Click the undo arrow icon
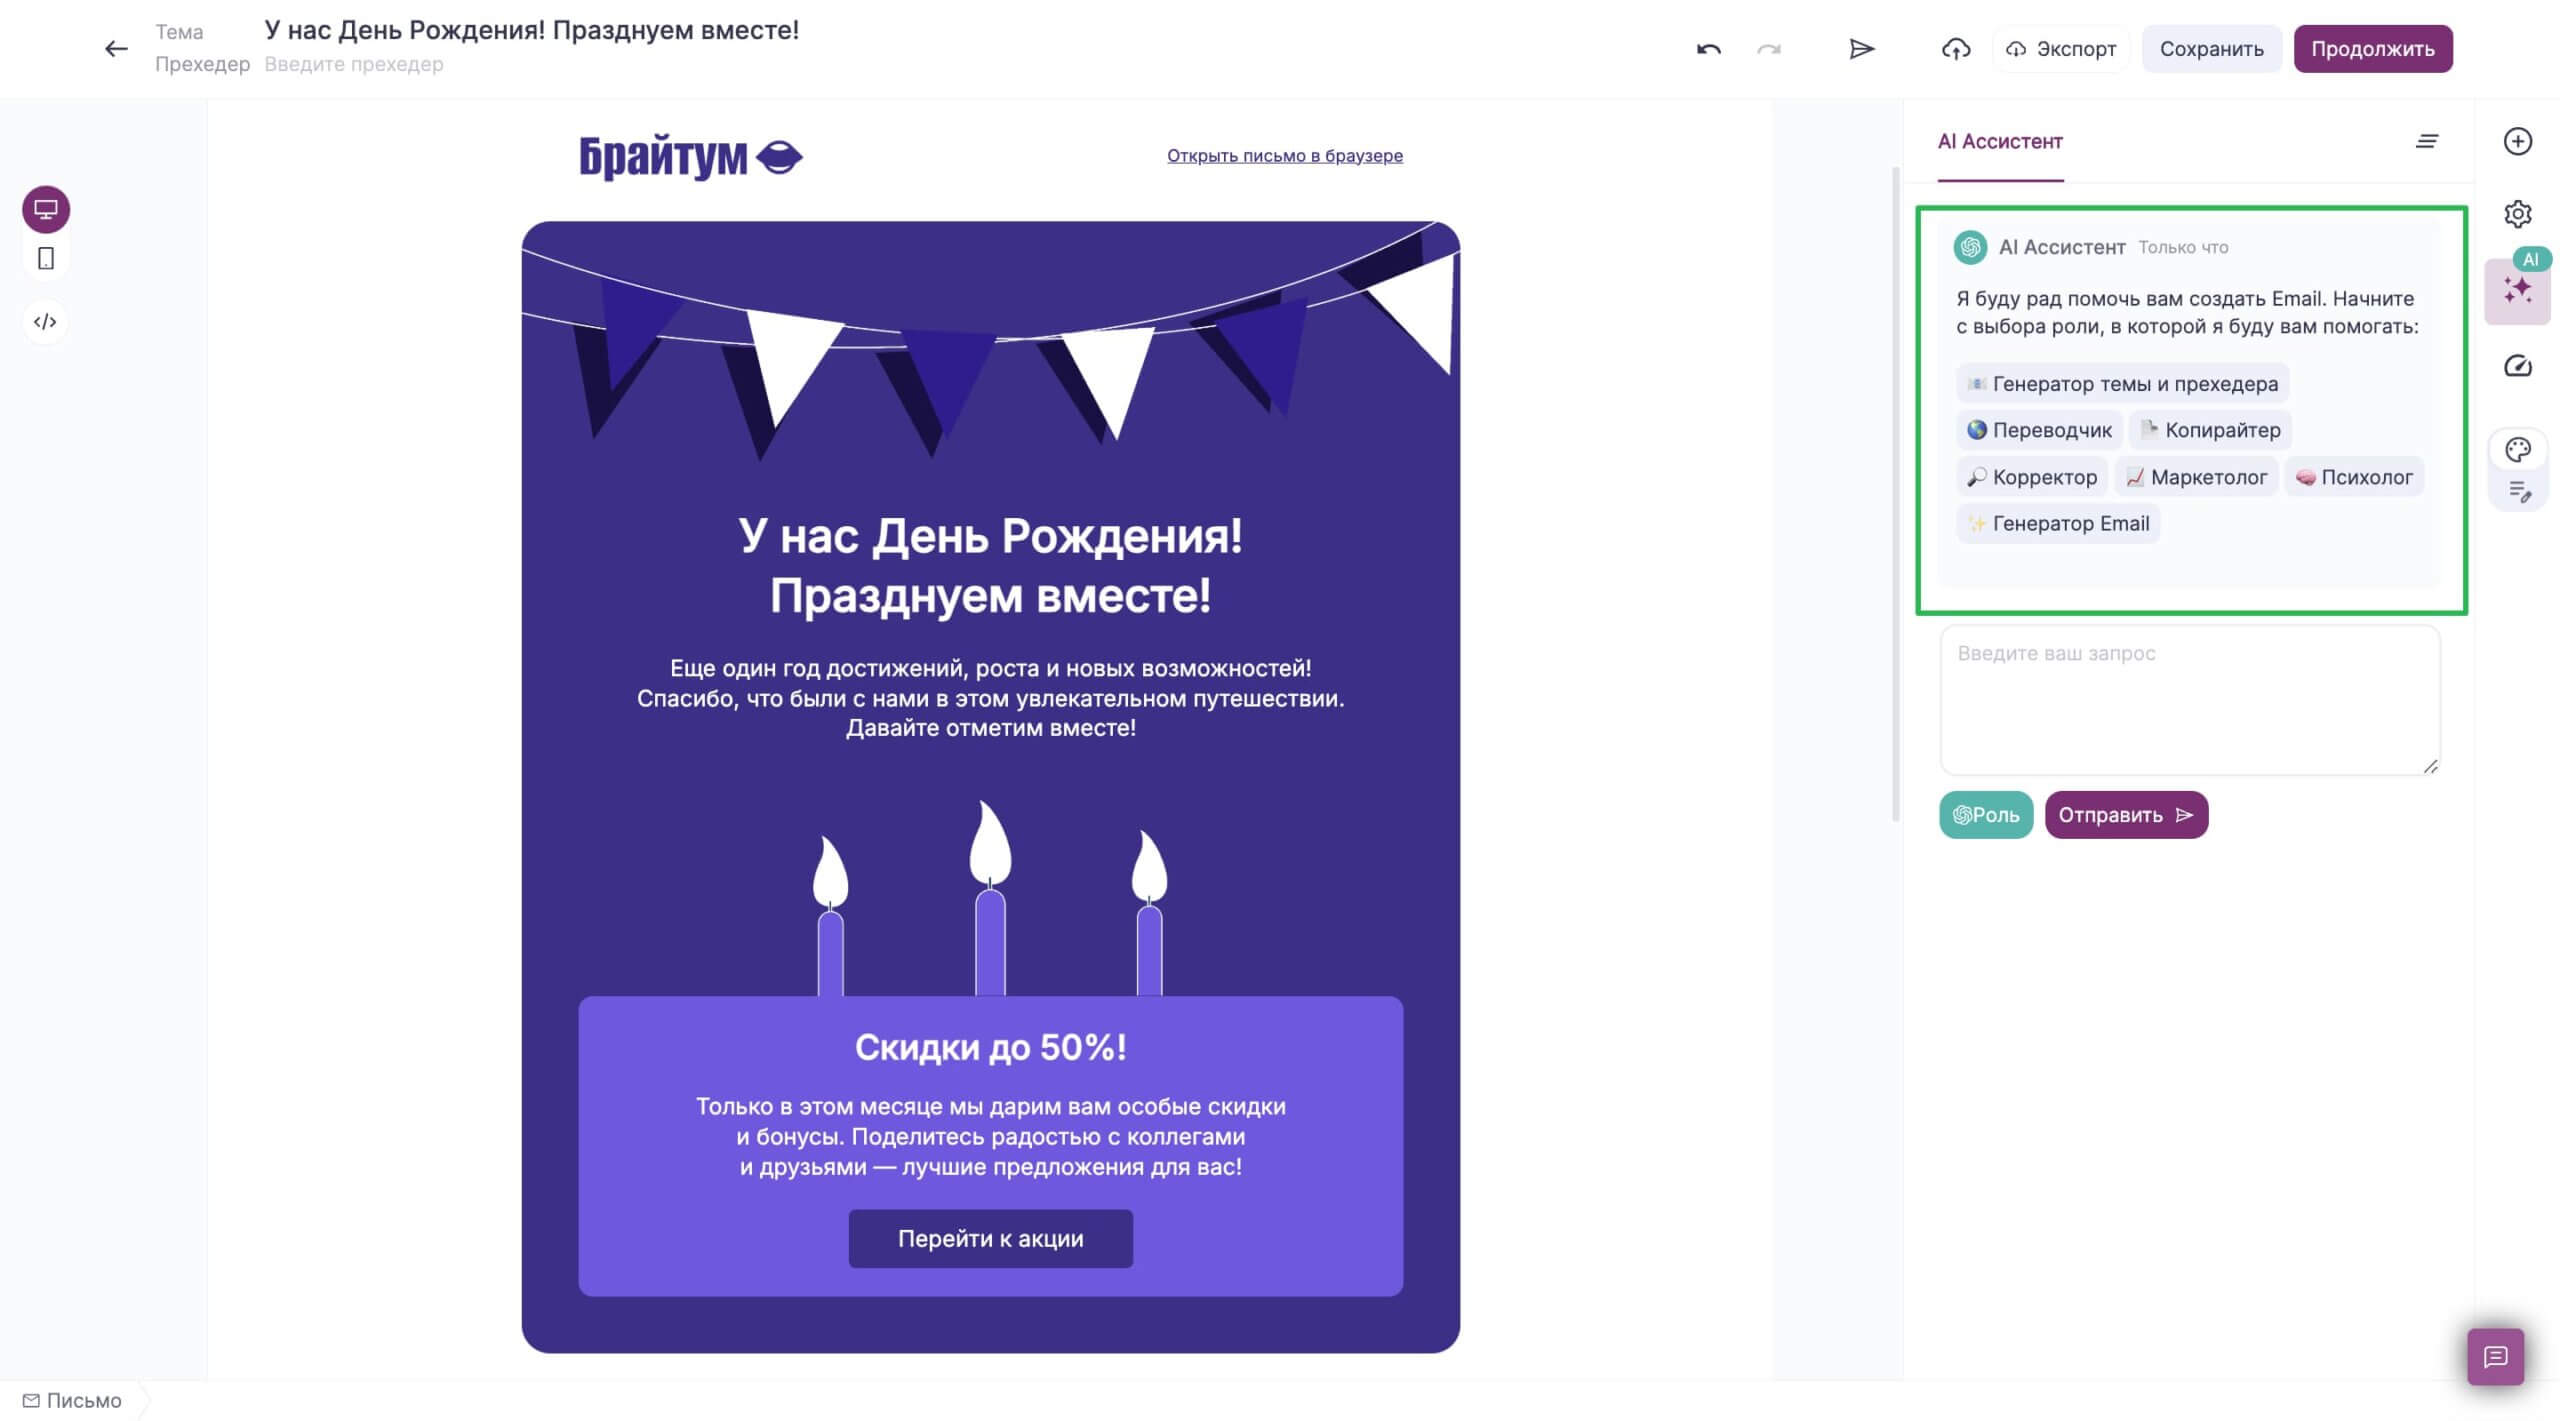 tap(1709, 49)
